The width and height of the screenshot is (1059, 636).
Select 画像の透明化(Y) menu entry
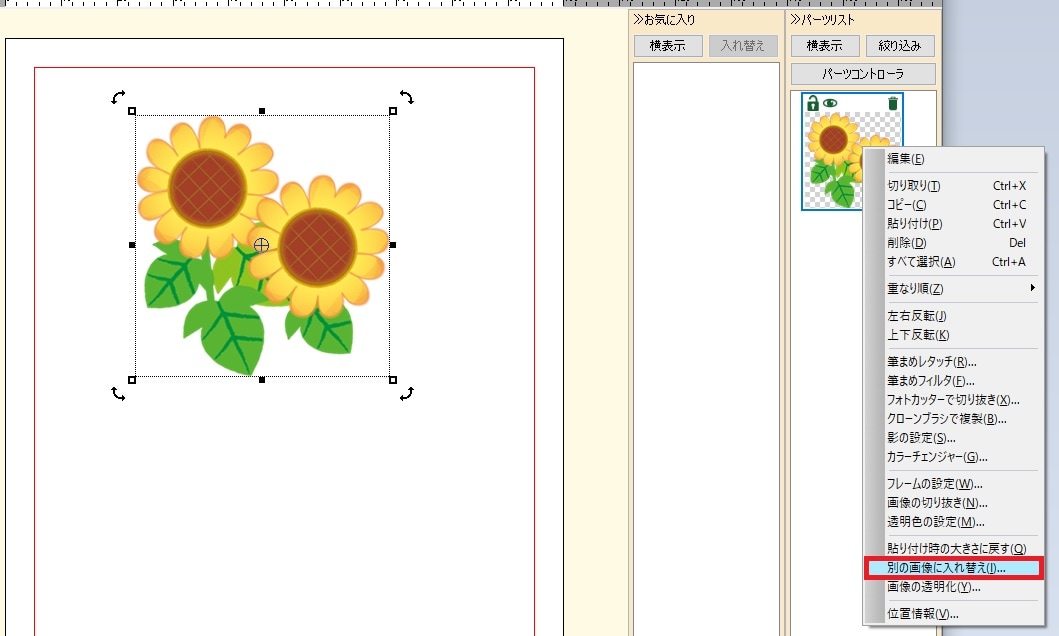click(954, 587)
